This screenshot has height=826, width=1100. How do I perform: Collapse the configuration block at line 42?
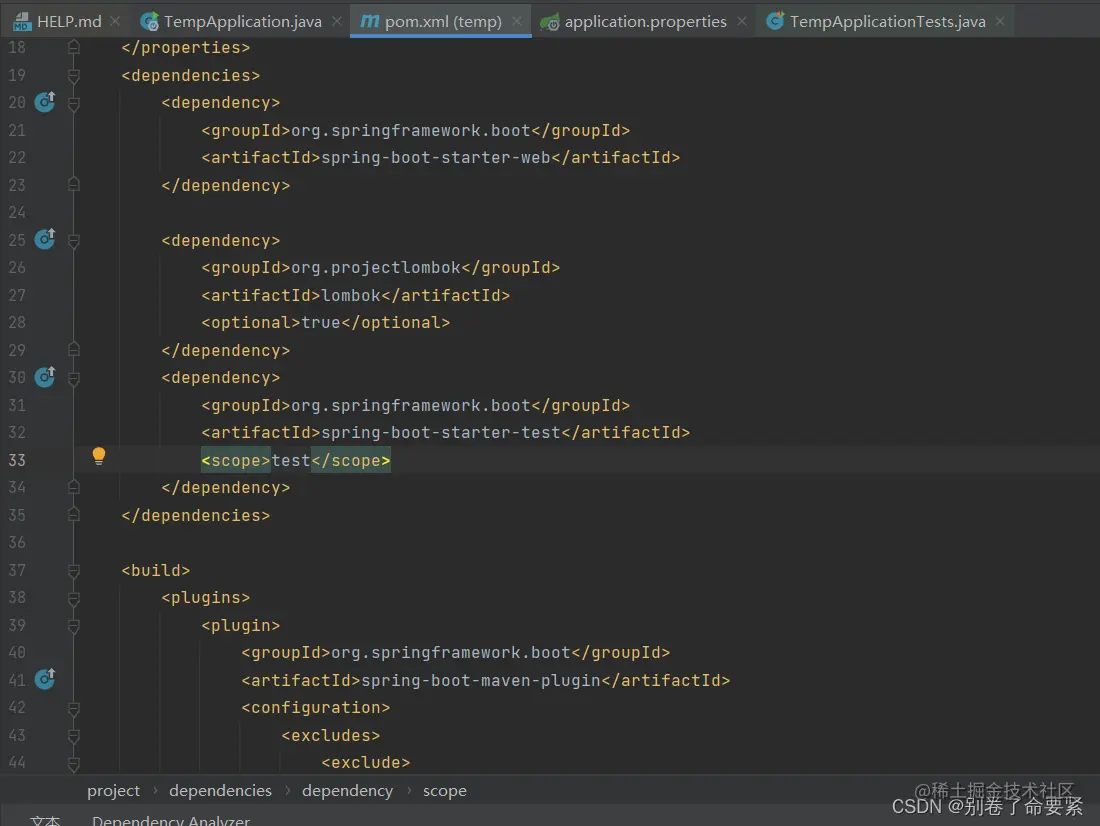tap(74, 708)
